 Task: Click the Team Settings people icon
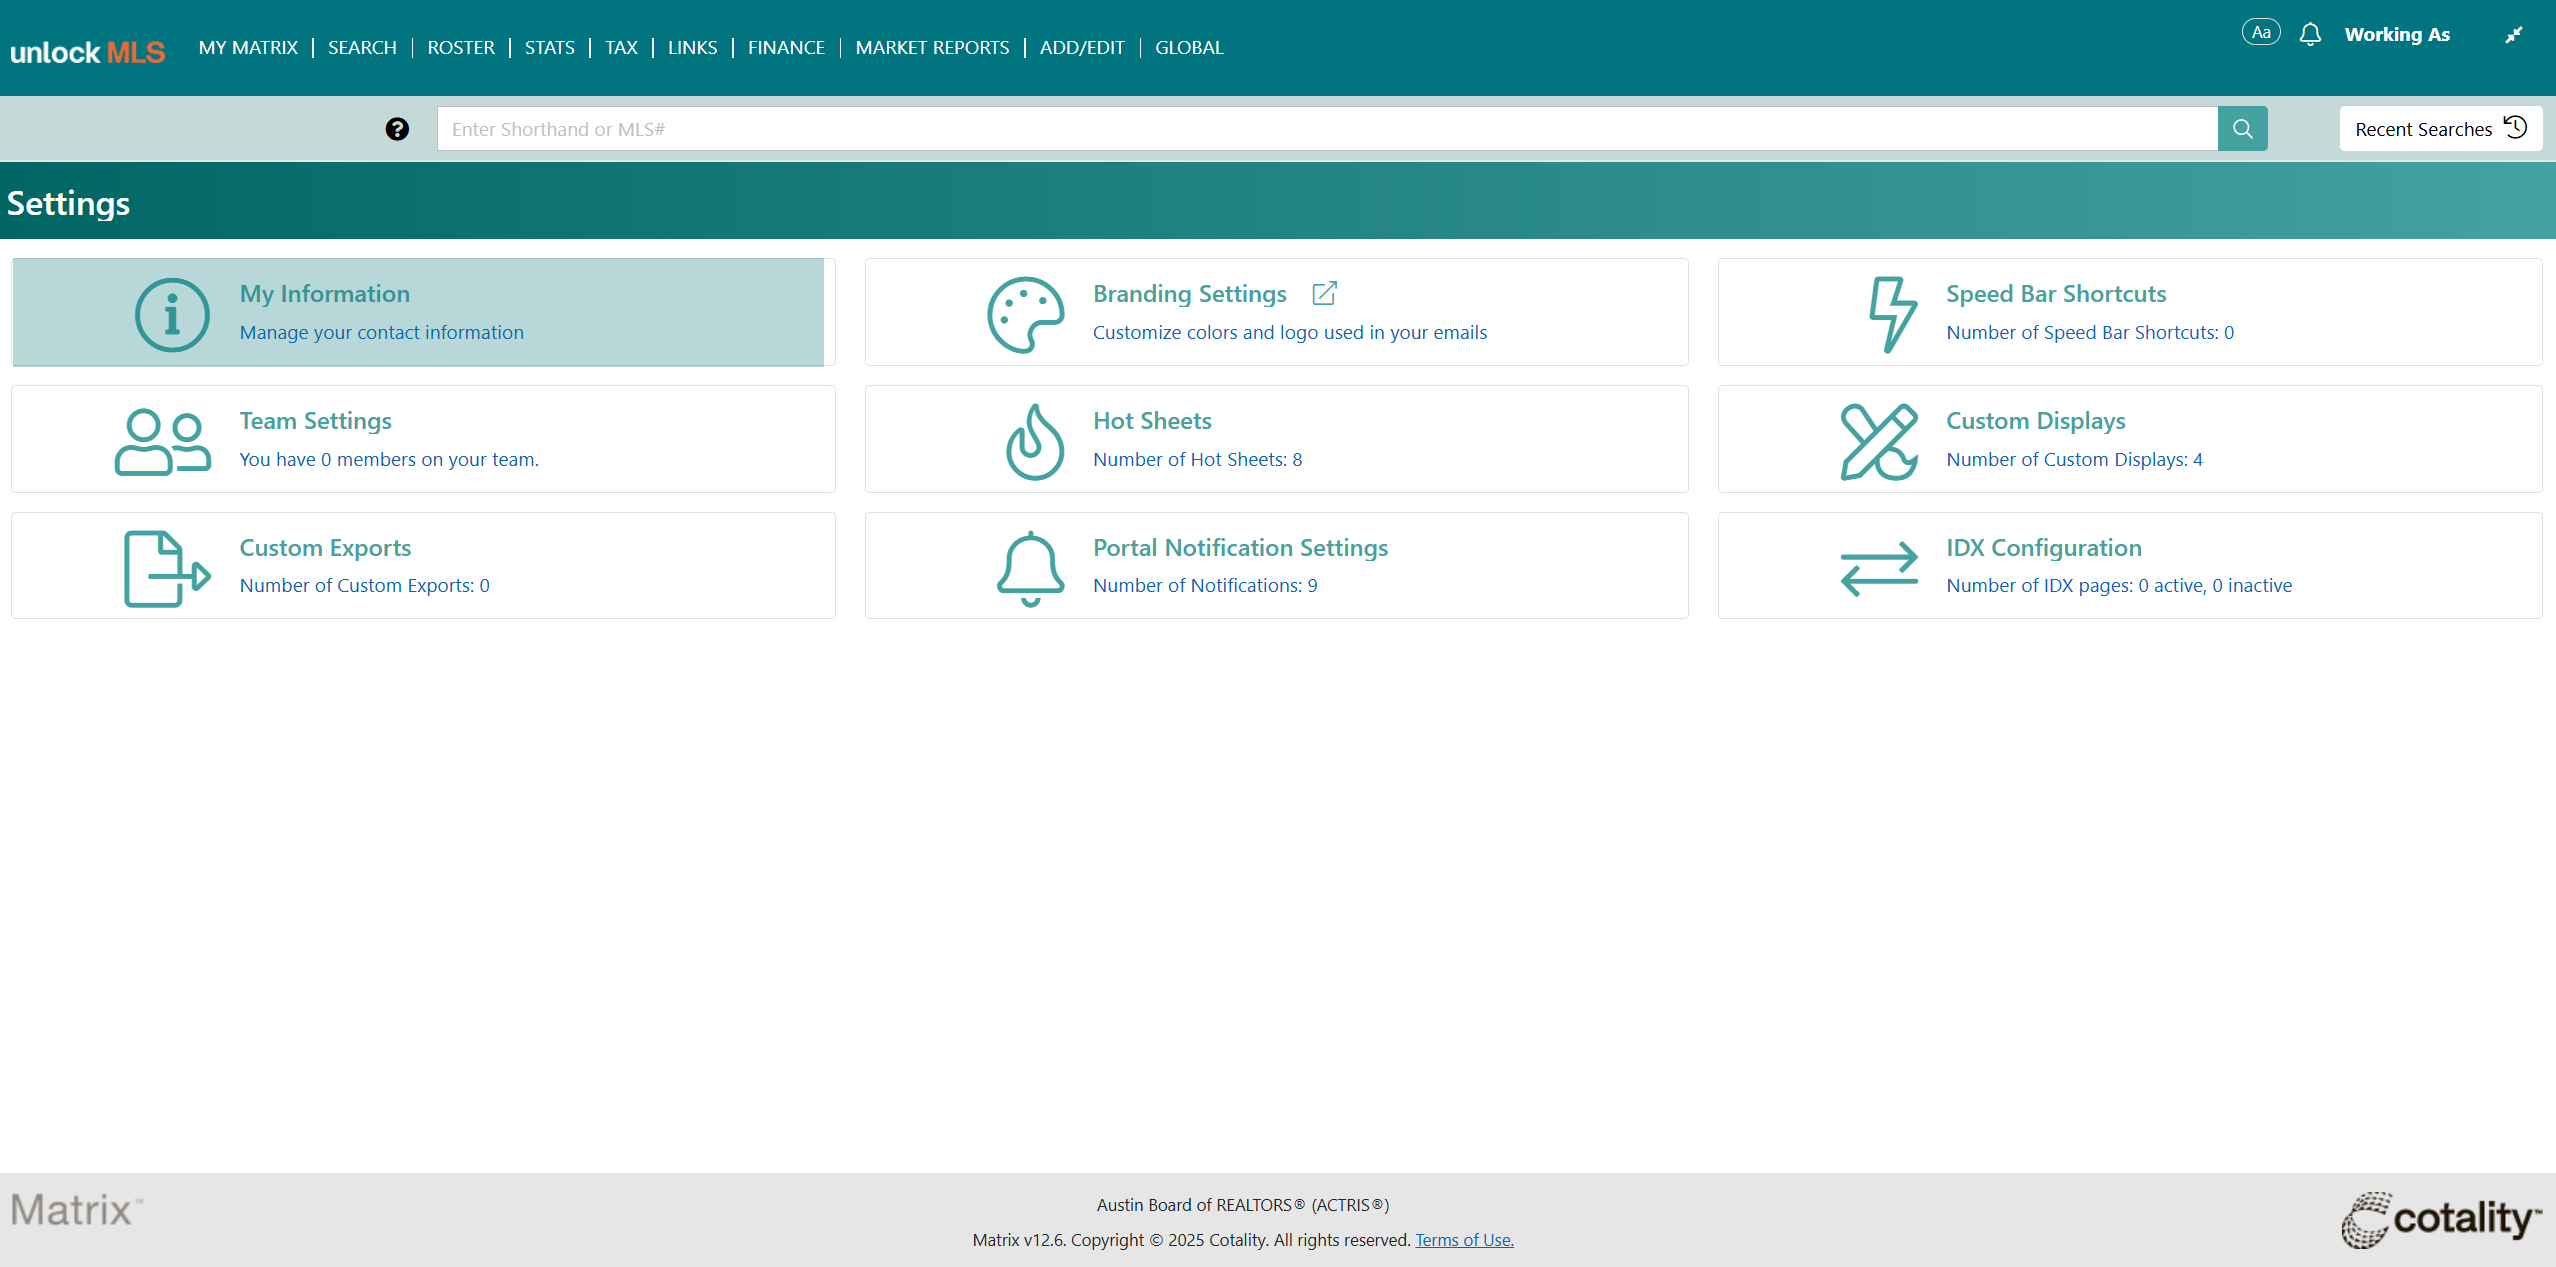click(162, 441)
